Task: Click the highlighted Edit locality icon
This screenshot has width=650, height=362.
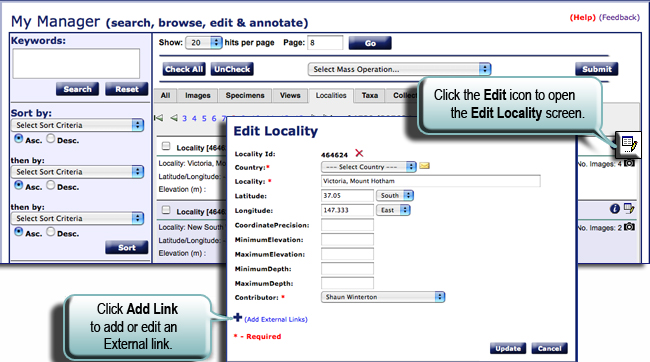Action: pyautogui.click(x=628, y=145)
